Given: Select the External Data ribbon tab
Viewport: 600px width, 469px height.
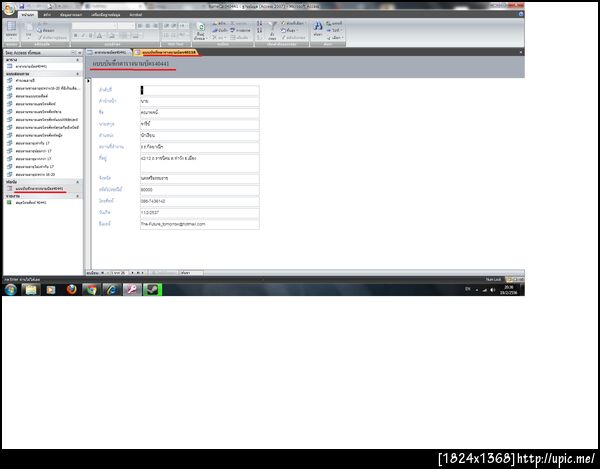Looking at the screenshot, I should (x=71, y=15).
